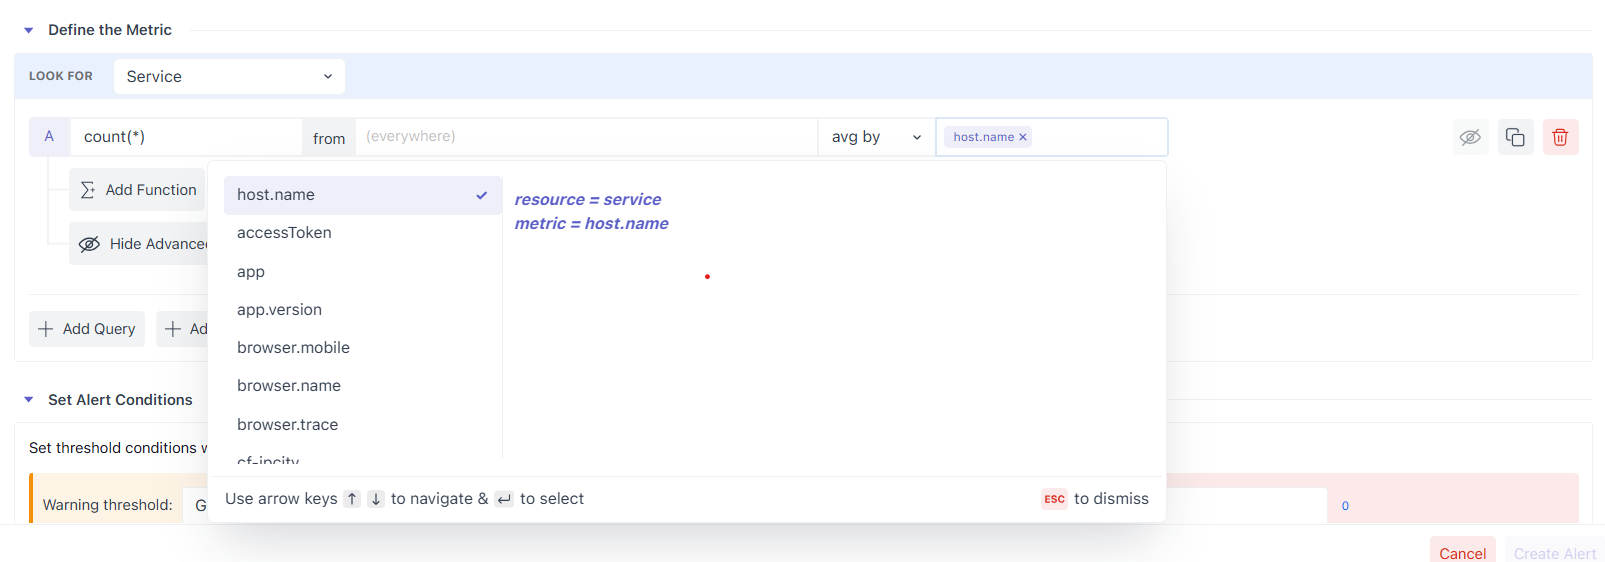
Task: Click the Cancel button
Action: tap(1462, 553)
